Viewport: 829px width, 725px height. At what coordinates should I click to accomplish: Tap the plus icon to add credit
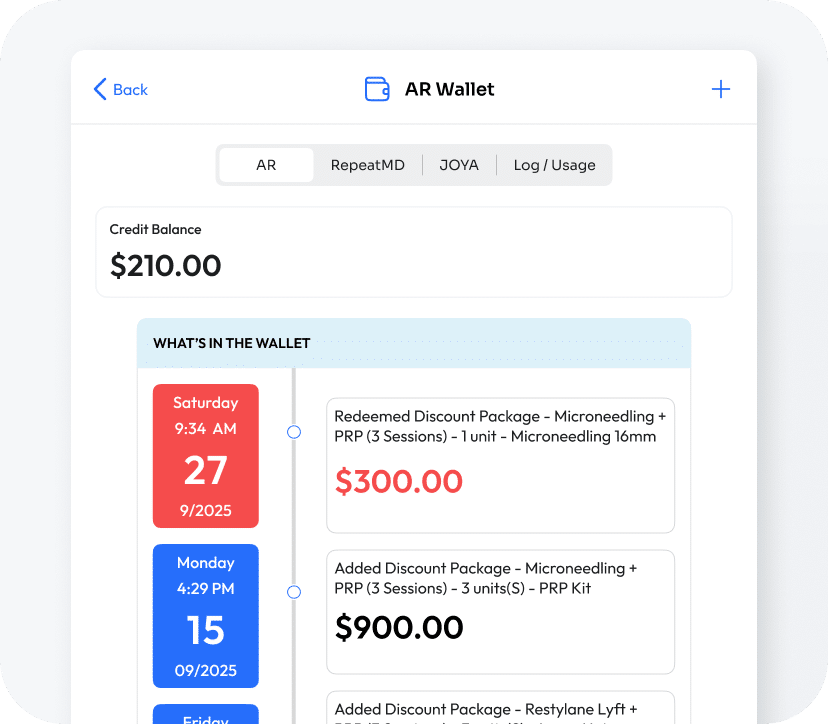click(720, 89)
